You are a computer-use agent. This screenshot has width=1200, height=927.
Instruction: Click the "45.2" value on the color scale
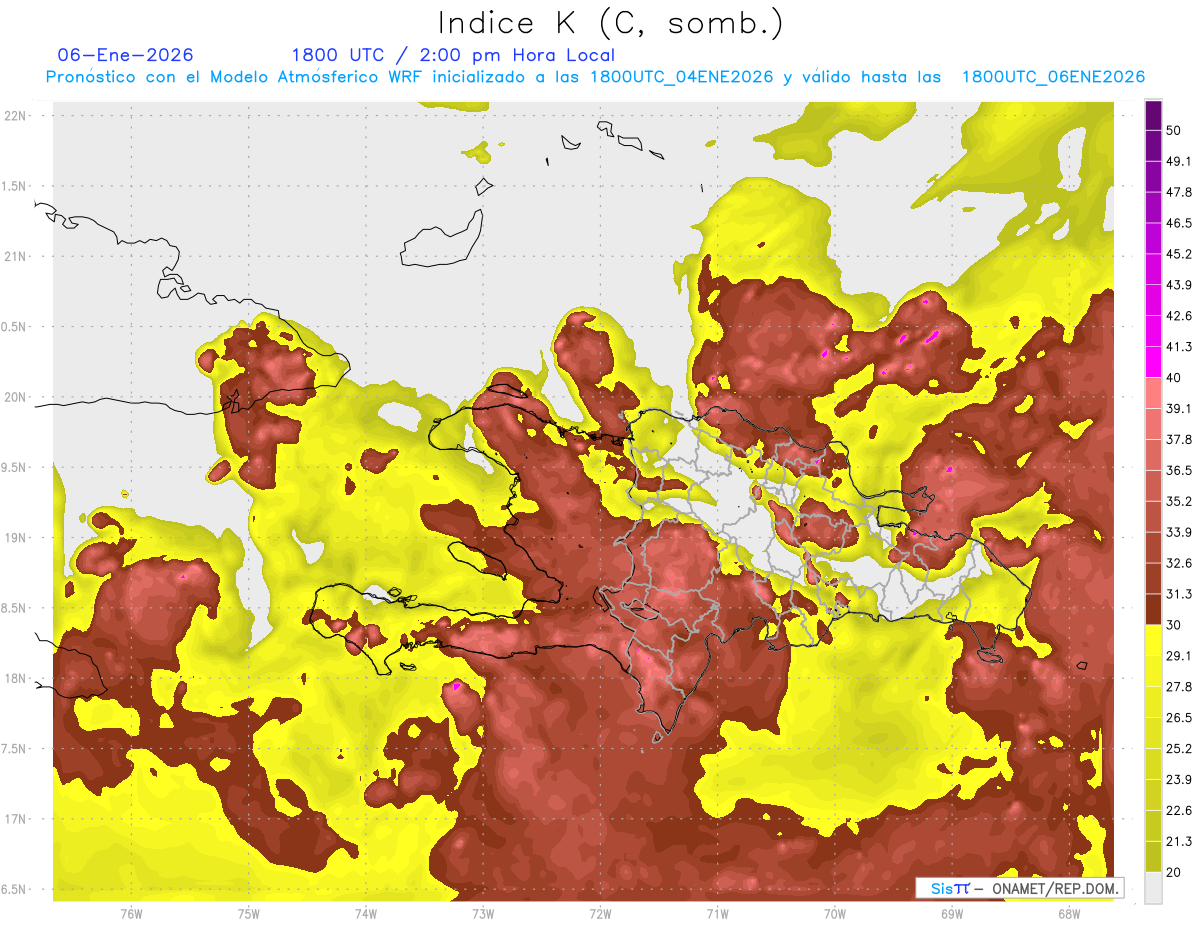pyautogui.click(x=1179, y=254)
